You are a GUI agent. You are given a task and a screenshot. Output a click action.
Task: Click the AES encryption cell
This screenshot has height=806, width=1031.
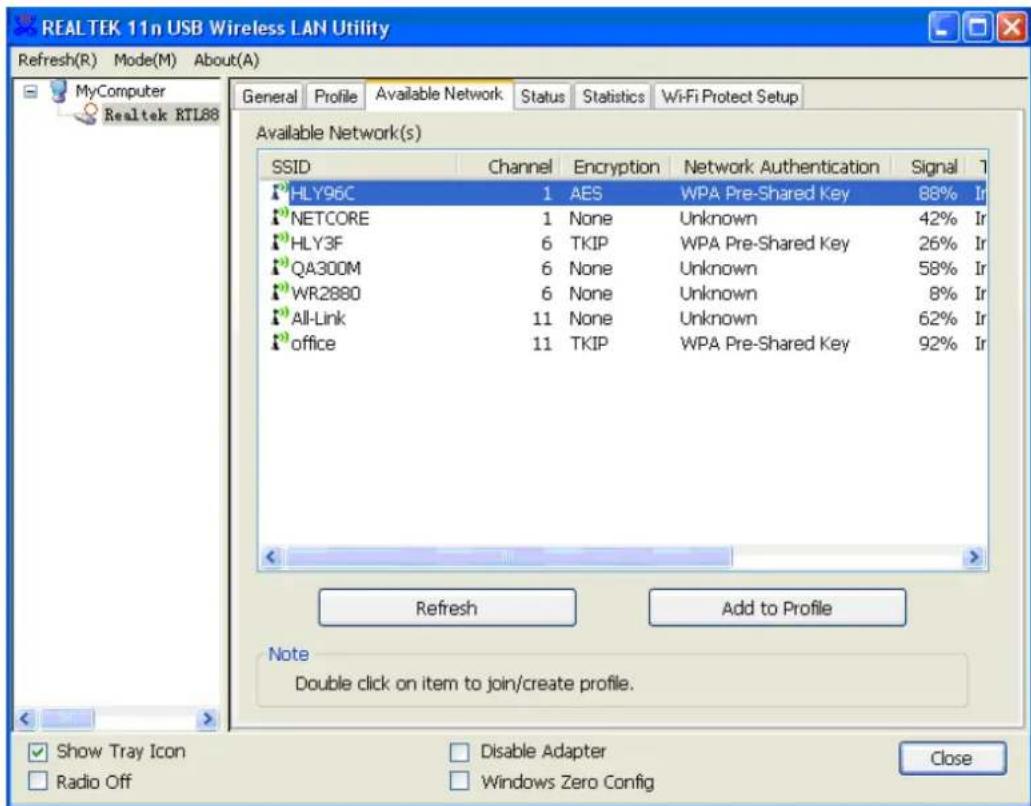pyautogui.click(x=586, y=193)
